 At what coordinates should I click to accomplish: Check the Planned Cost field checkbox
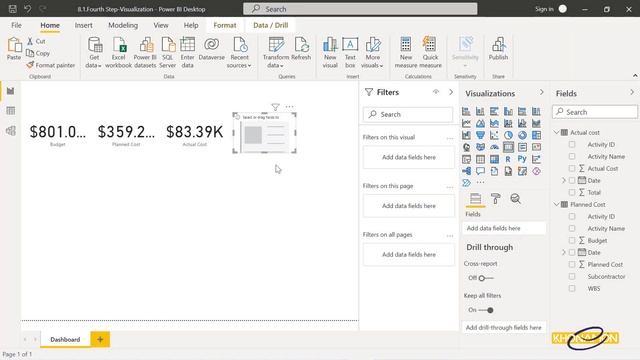572,264
